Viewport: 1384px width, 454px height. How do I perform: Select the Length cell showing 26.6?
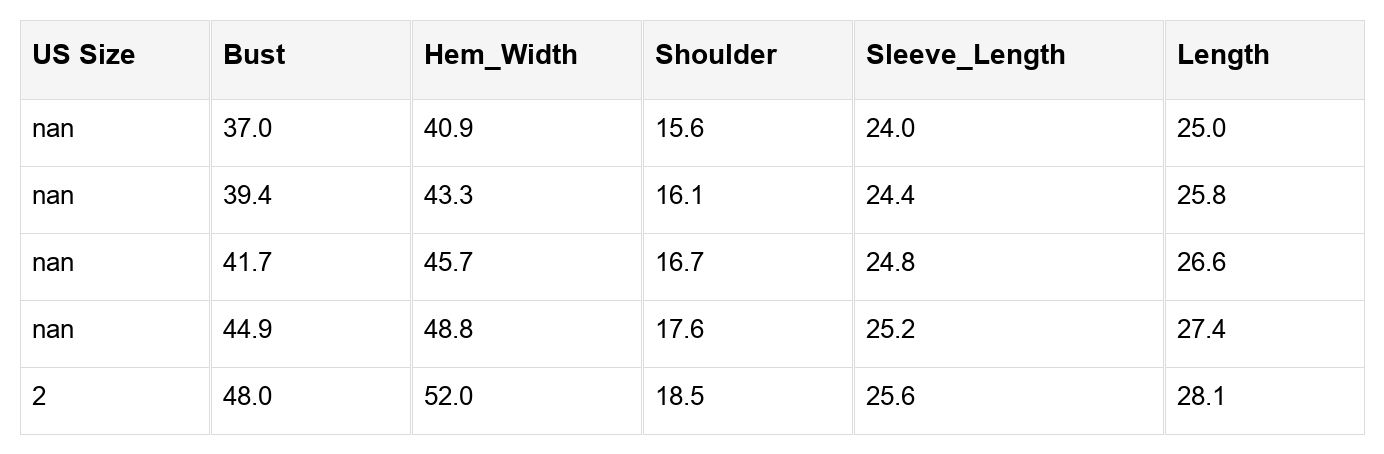pos(1201,263)
